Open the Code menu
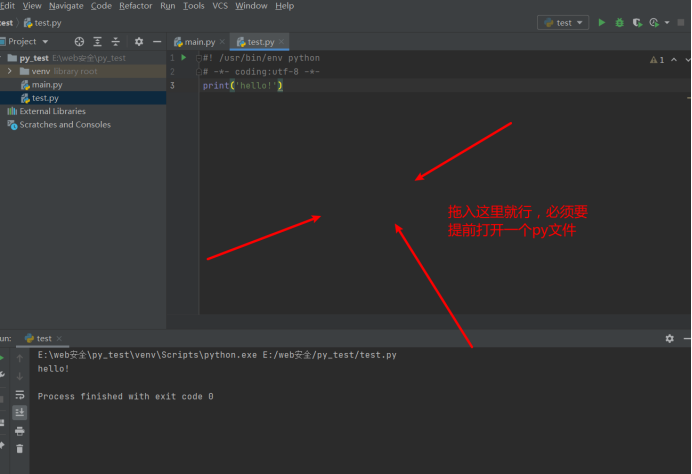 click(101, 6)
